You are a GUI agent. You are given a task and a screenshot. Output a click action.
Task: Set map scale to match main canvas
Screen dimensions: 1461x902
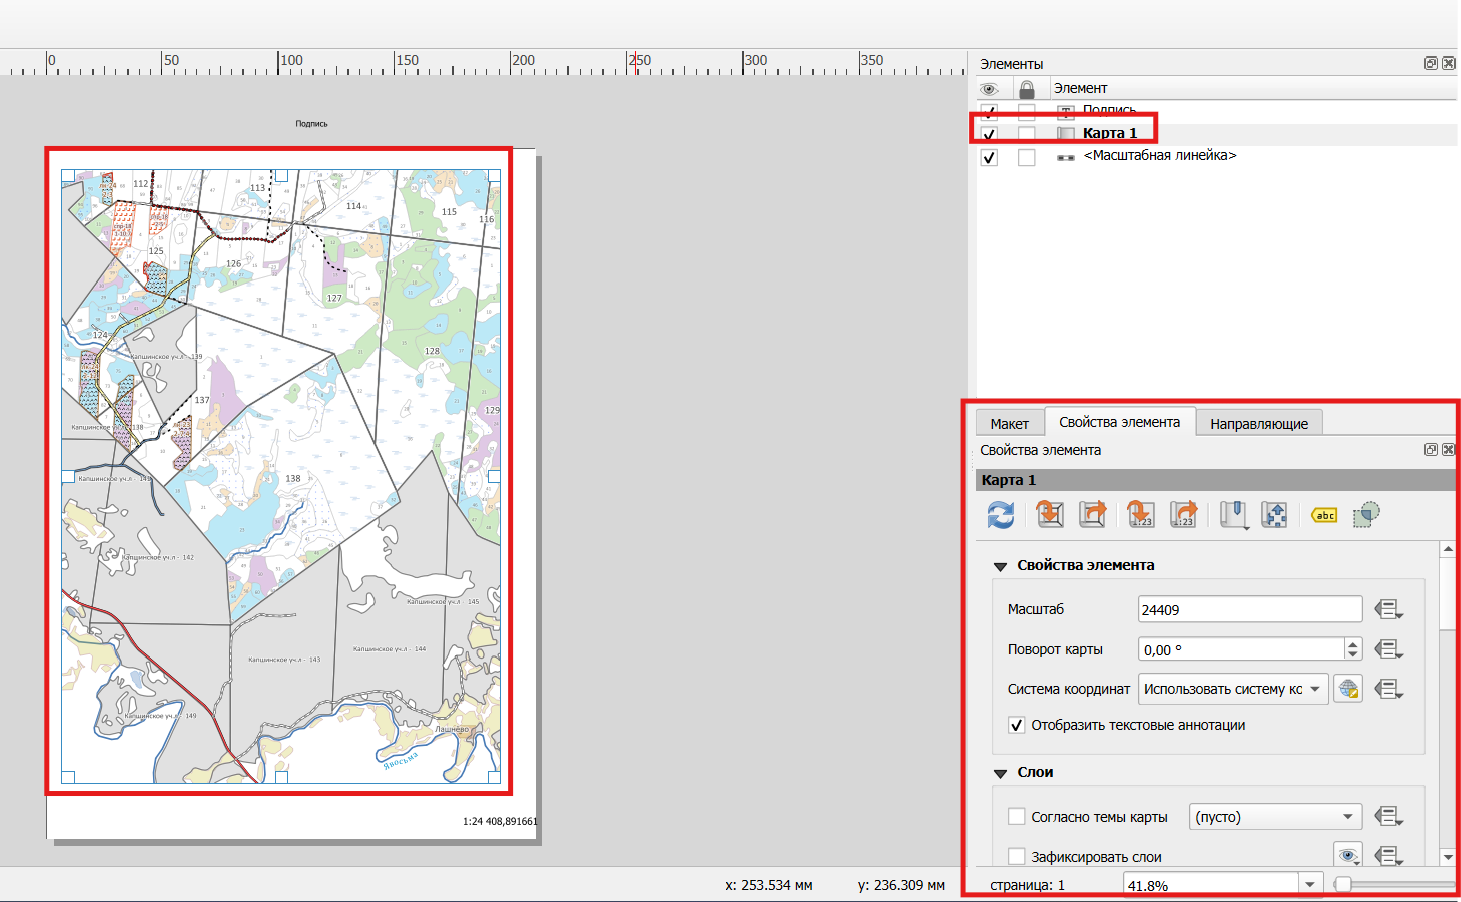(1141, 515)
